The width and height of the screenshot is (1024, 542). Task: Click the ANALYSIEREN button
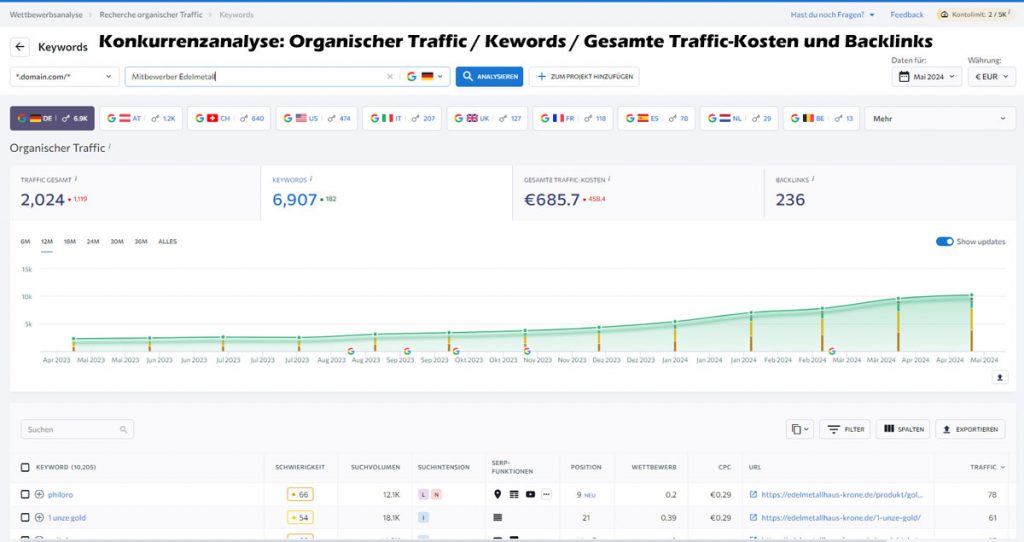tap(489, 76)
